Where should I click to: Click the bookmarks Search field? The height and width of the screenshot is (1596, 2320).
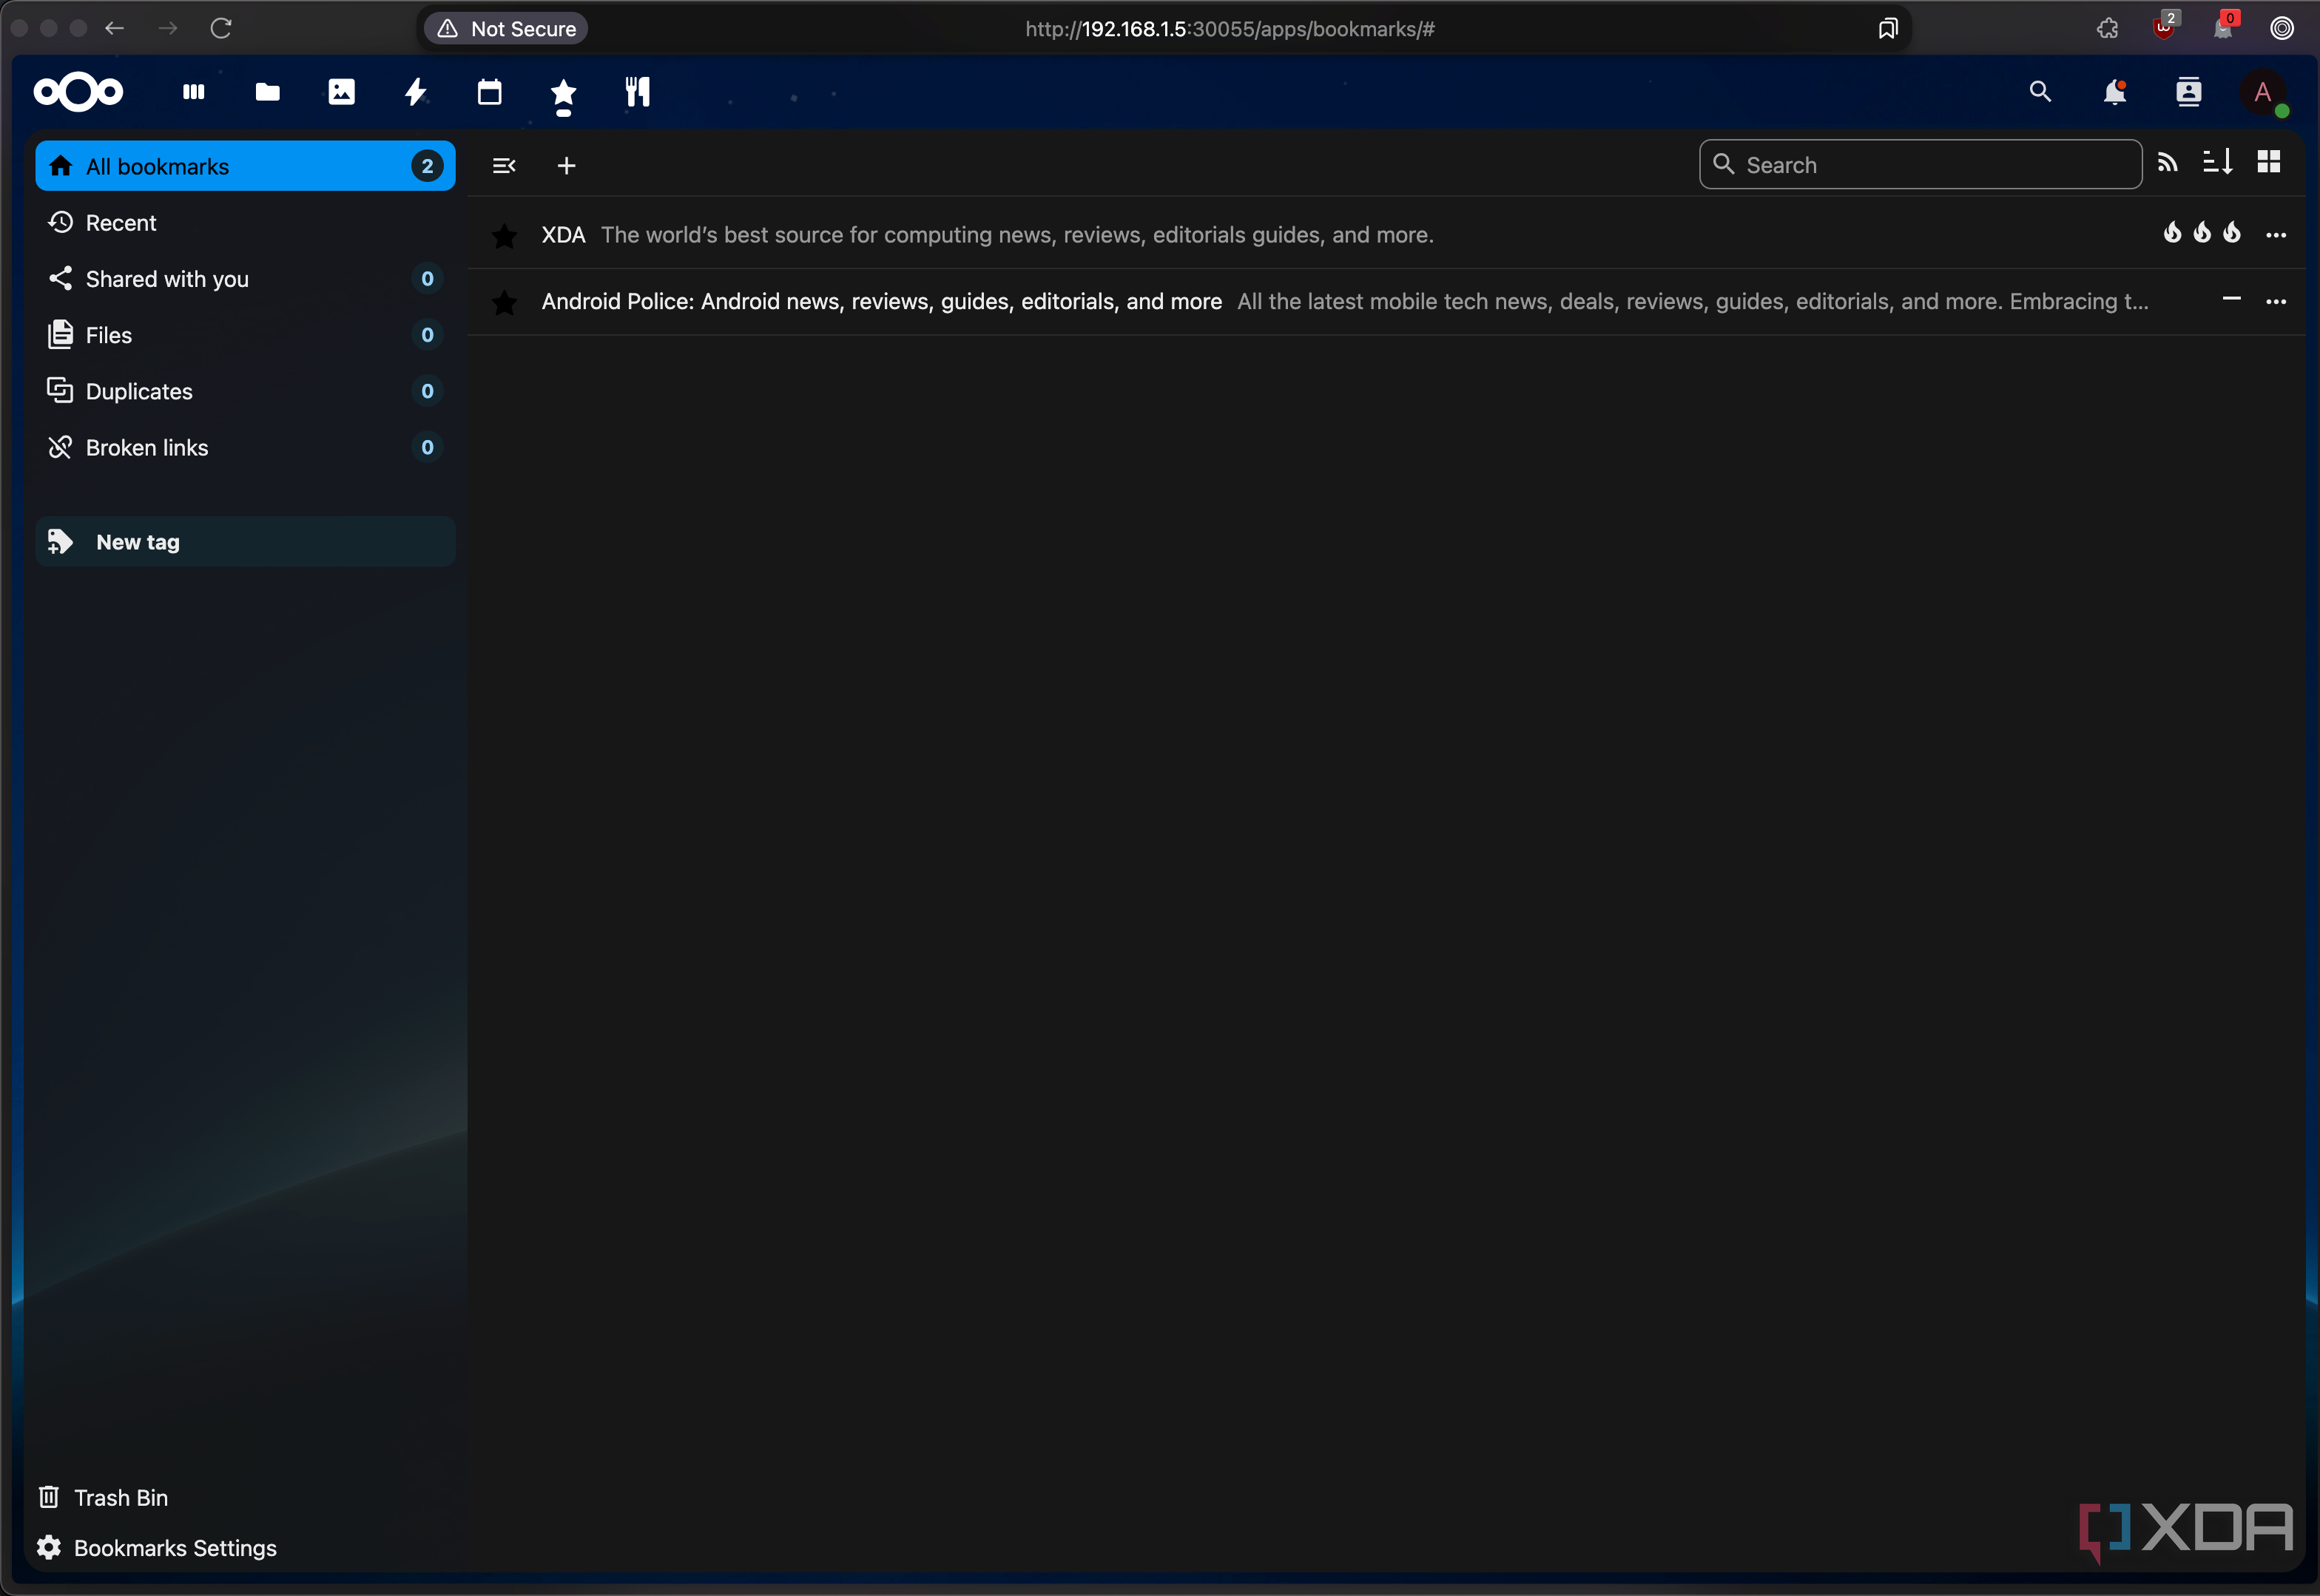(1920, 164)
